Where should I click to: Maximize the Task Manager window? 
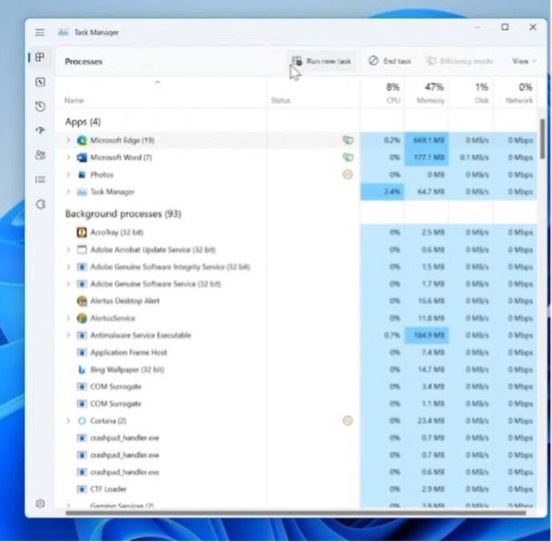(505, 27)
